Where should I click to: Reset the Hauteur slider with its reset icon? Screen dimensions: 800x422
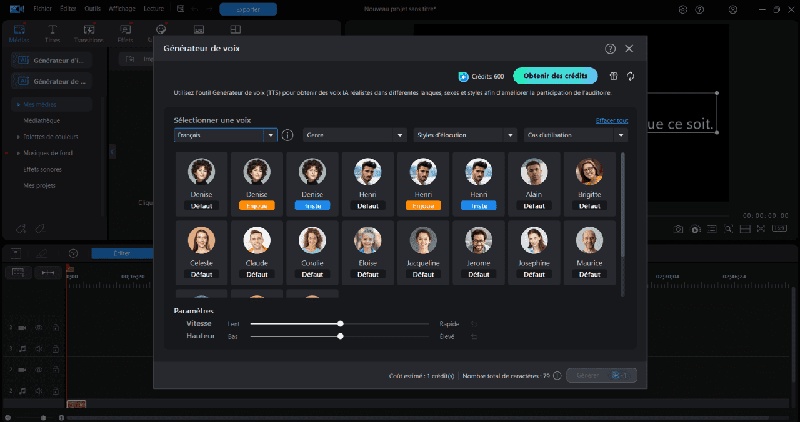pos(474,337)
